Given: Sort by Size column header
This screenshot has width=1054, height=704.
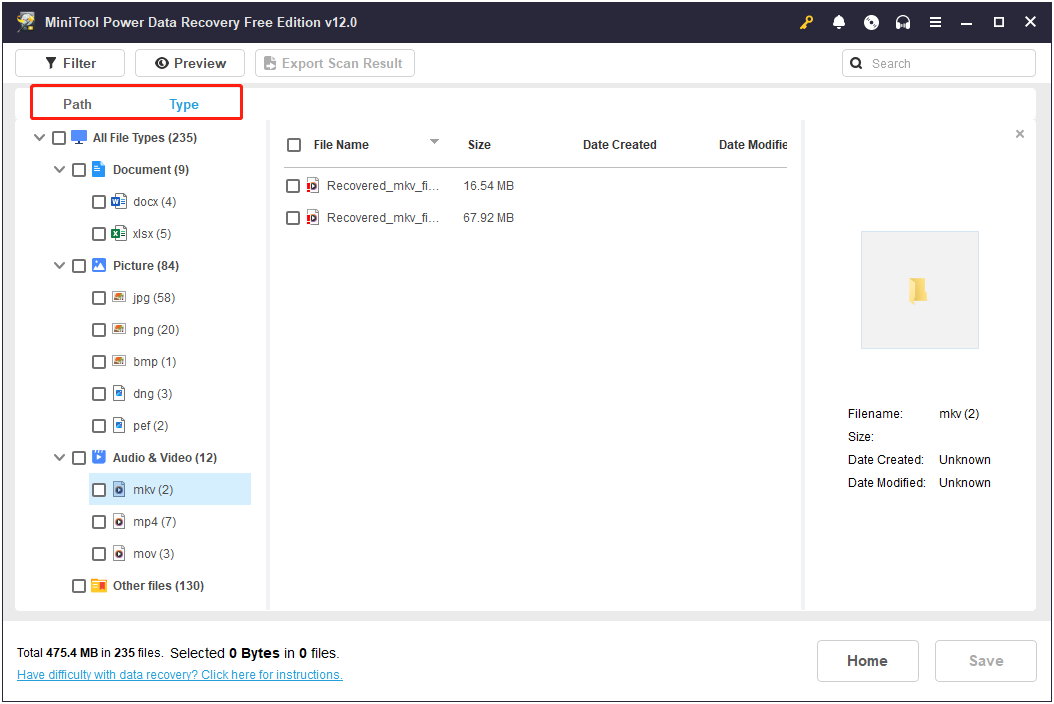Looking at the screenshot, I should click(x=479, y=145).
